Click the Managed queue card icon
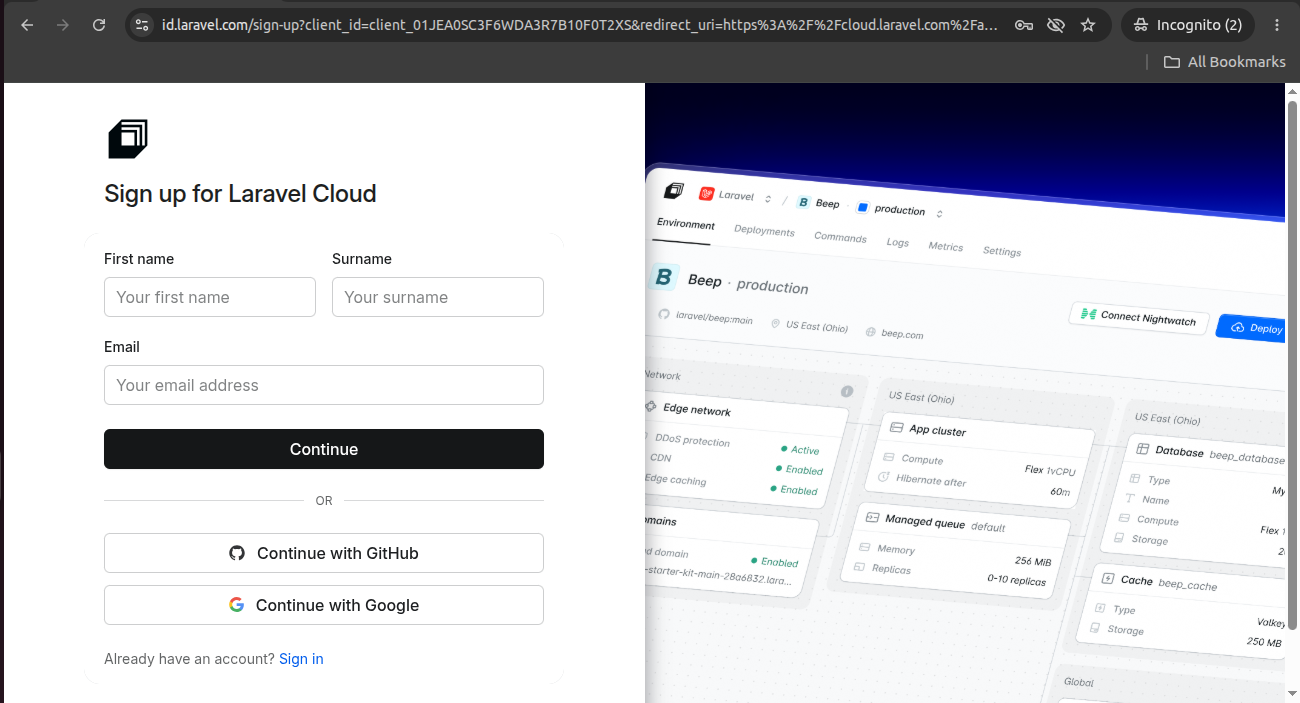The width and height of the screenshot is (1300, 703). coord(872,518)
